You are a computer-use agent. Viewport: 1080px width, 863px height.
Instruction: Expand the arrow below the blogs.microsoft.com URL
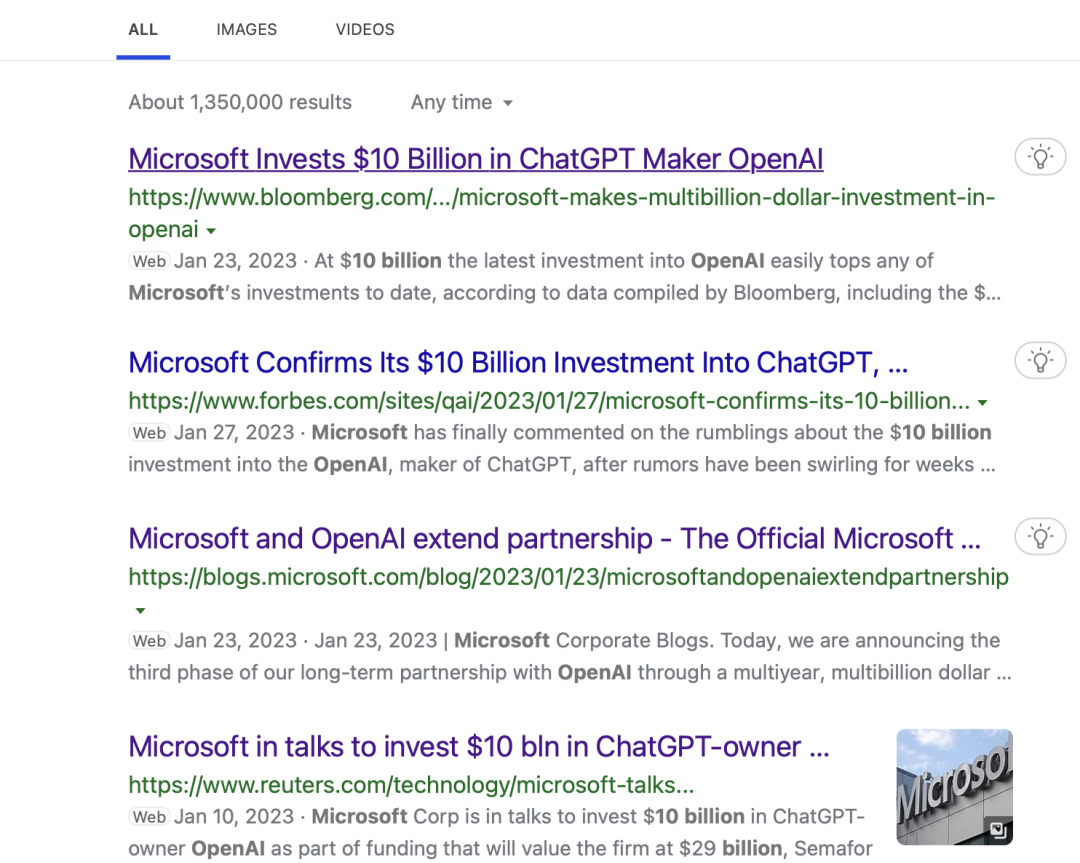click(x=140, y=611)
